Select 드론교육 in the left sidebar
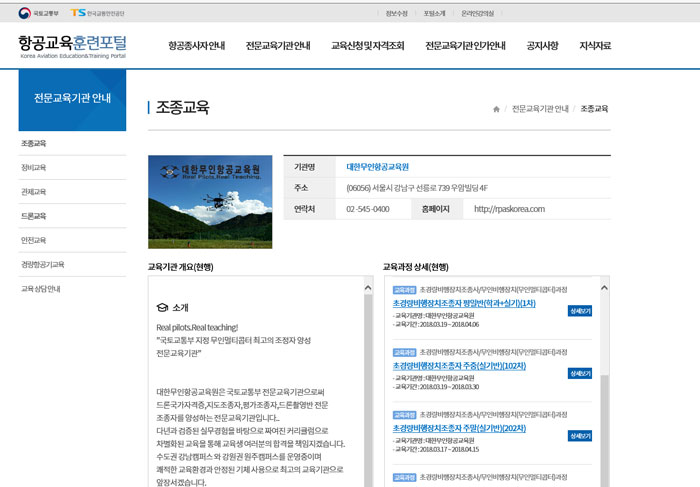 [x=34, y=216]
